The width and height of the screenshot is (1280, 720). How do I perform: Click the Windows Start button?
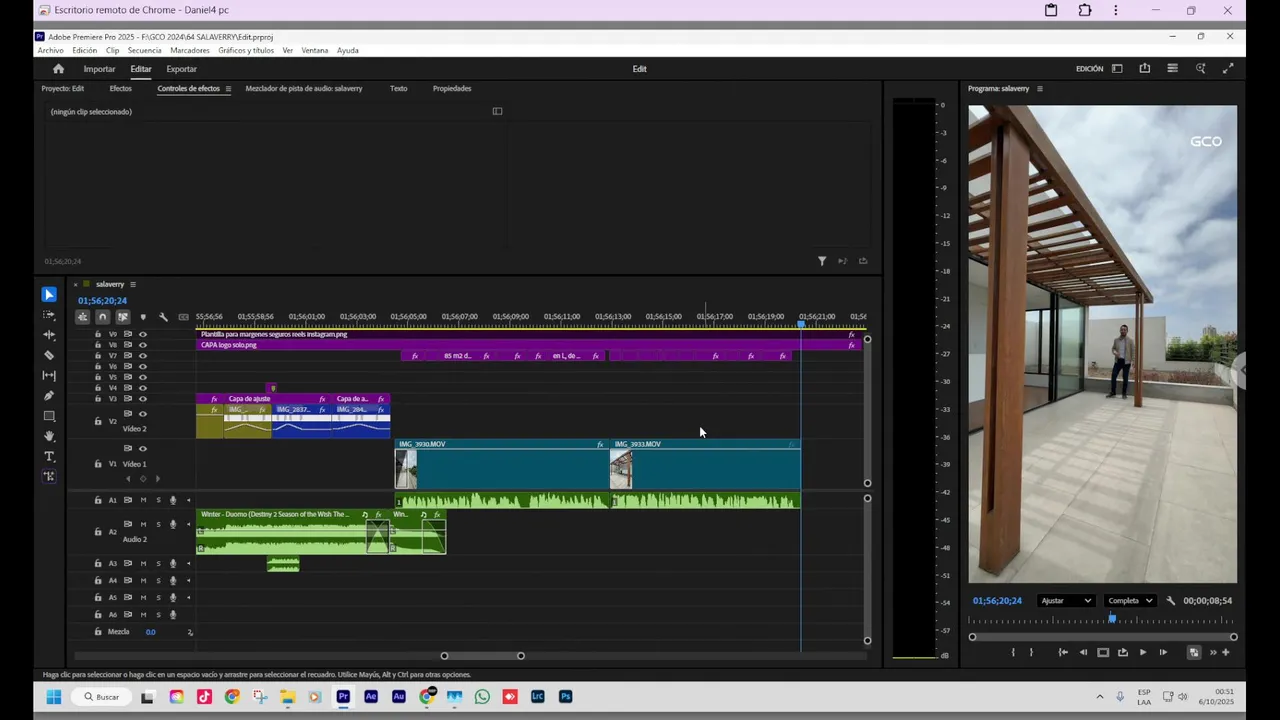(53, 697)
